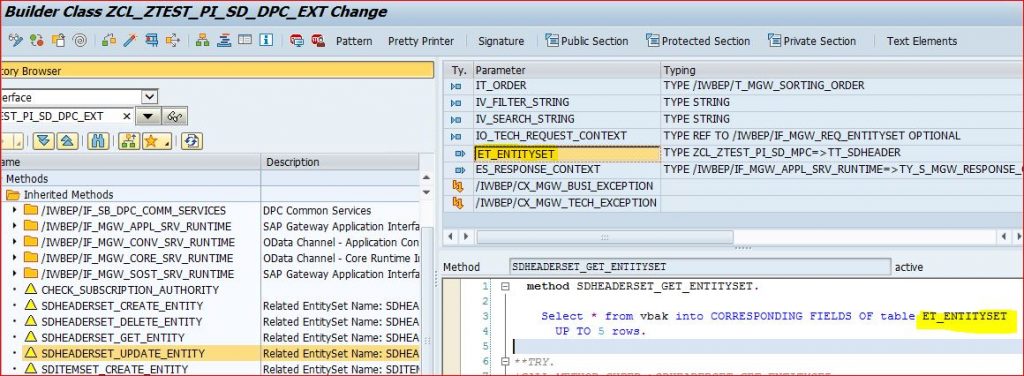Click the binoculars Find icon
1024x376 pixels.
pyautogui.click(x=98, y=140)
